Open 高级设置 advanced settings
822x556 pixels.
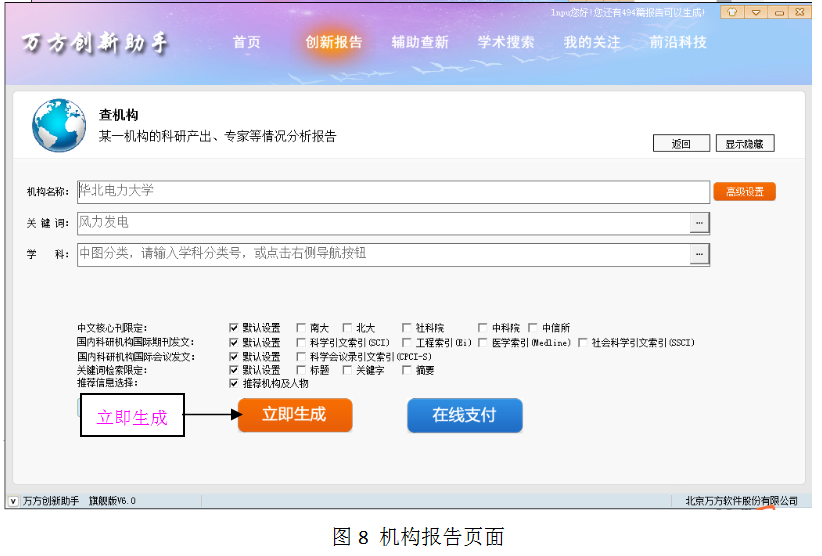coord(744,192)
